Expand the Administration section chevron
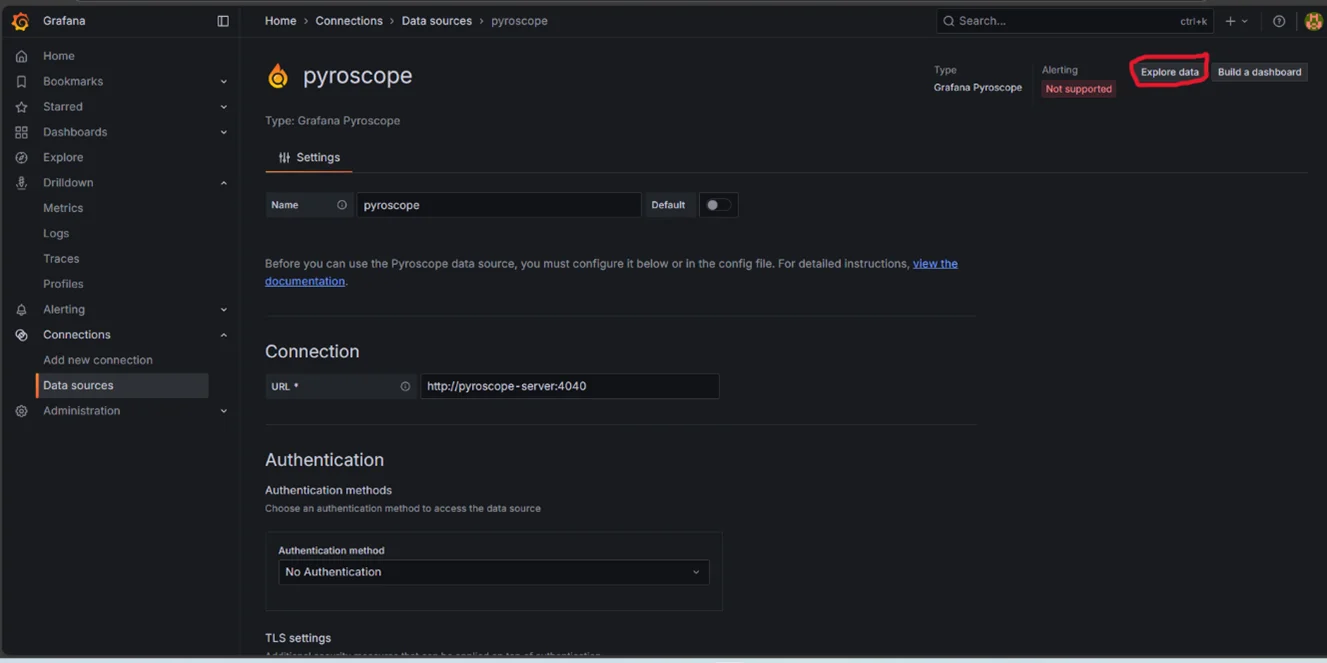1327x663 pixels. pos(223,411)
